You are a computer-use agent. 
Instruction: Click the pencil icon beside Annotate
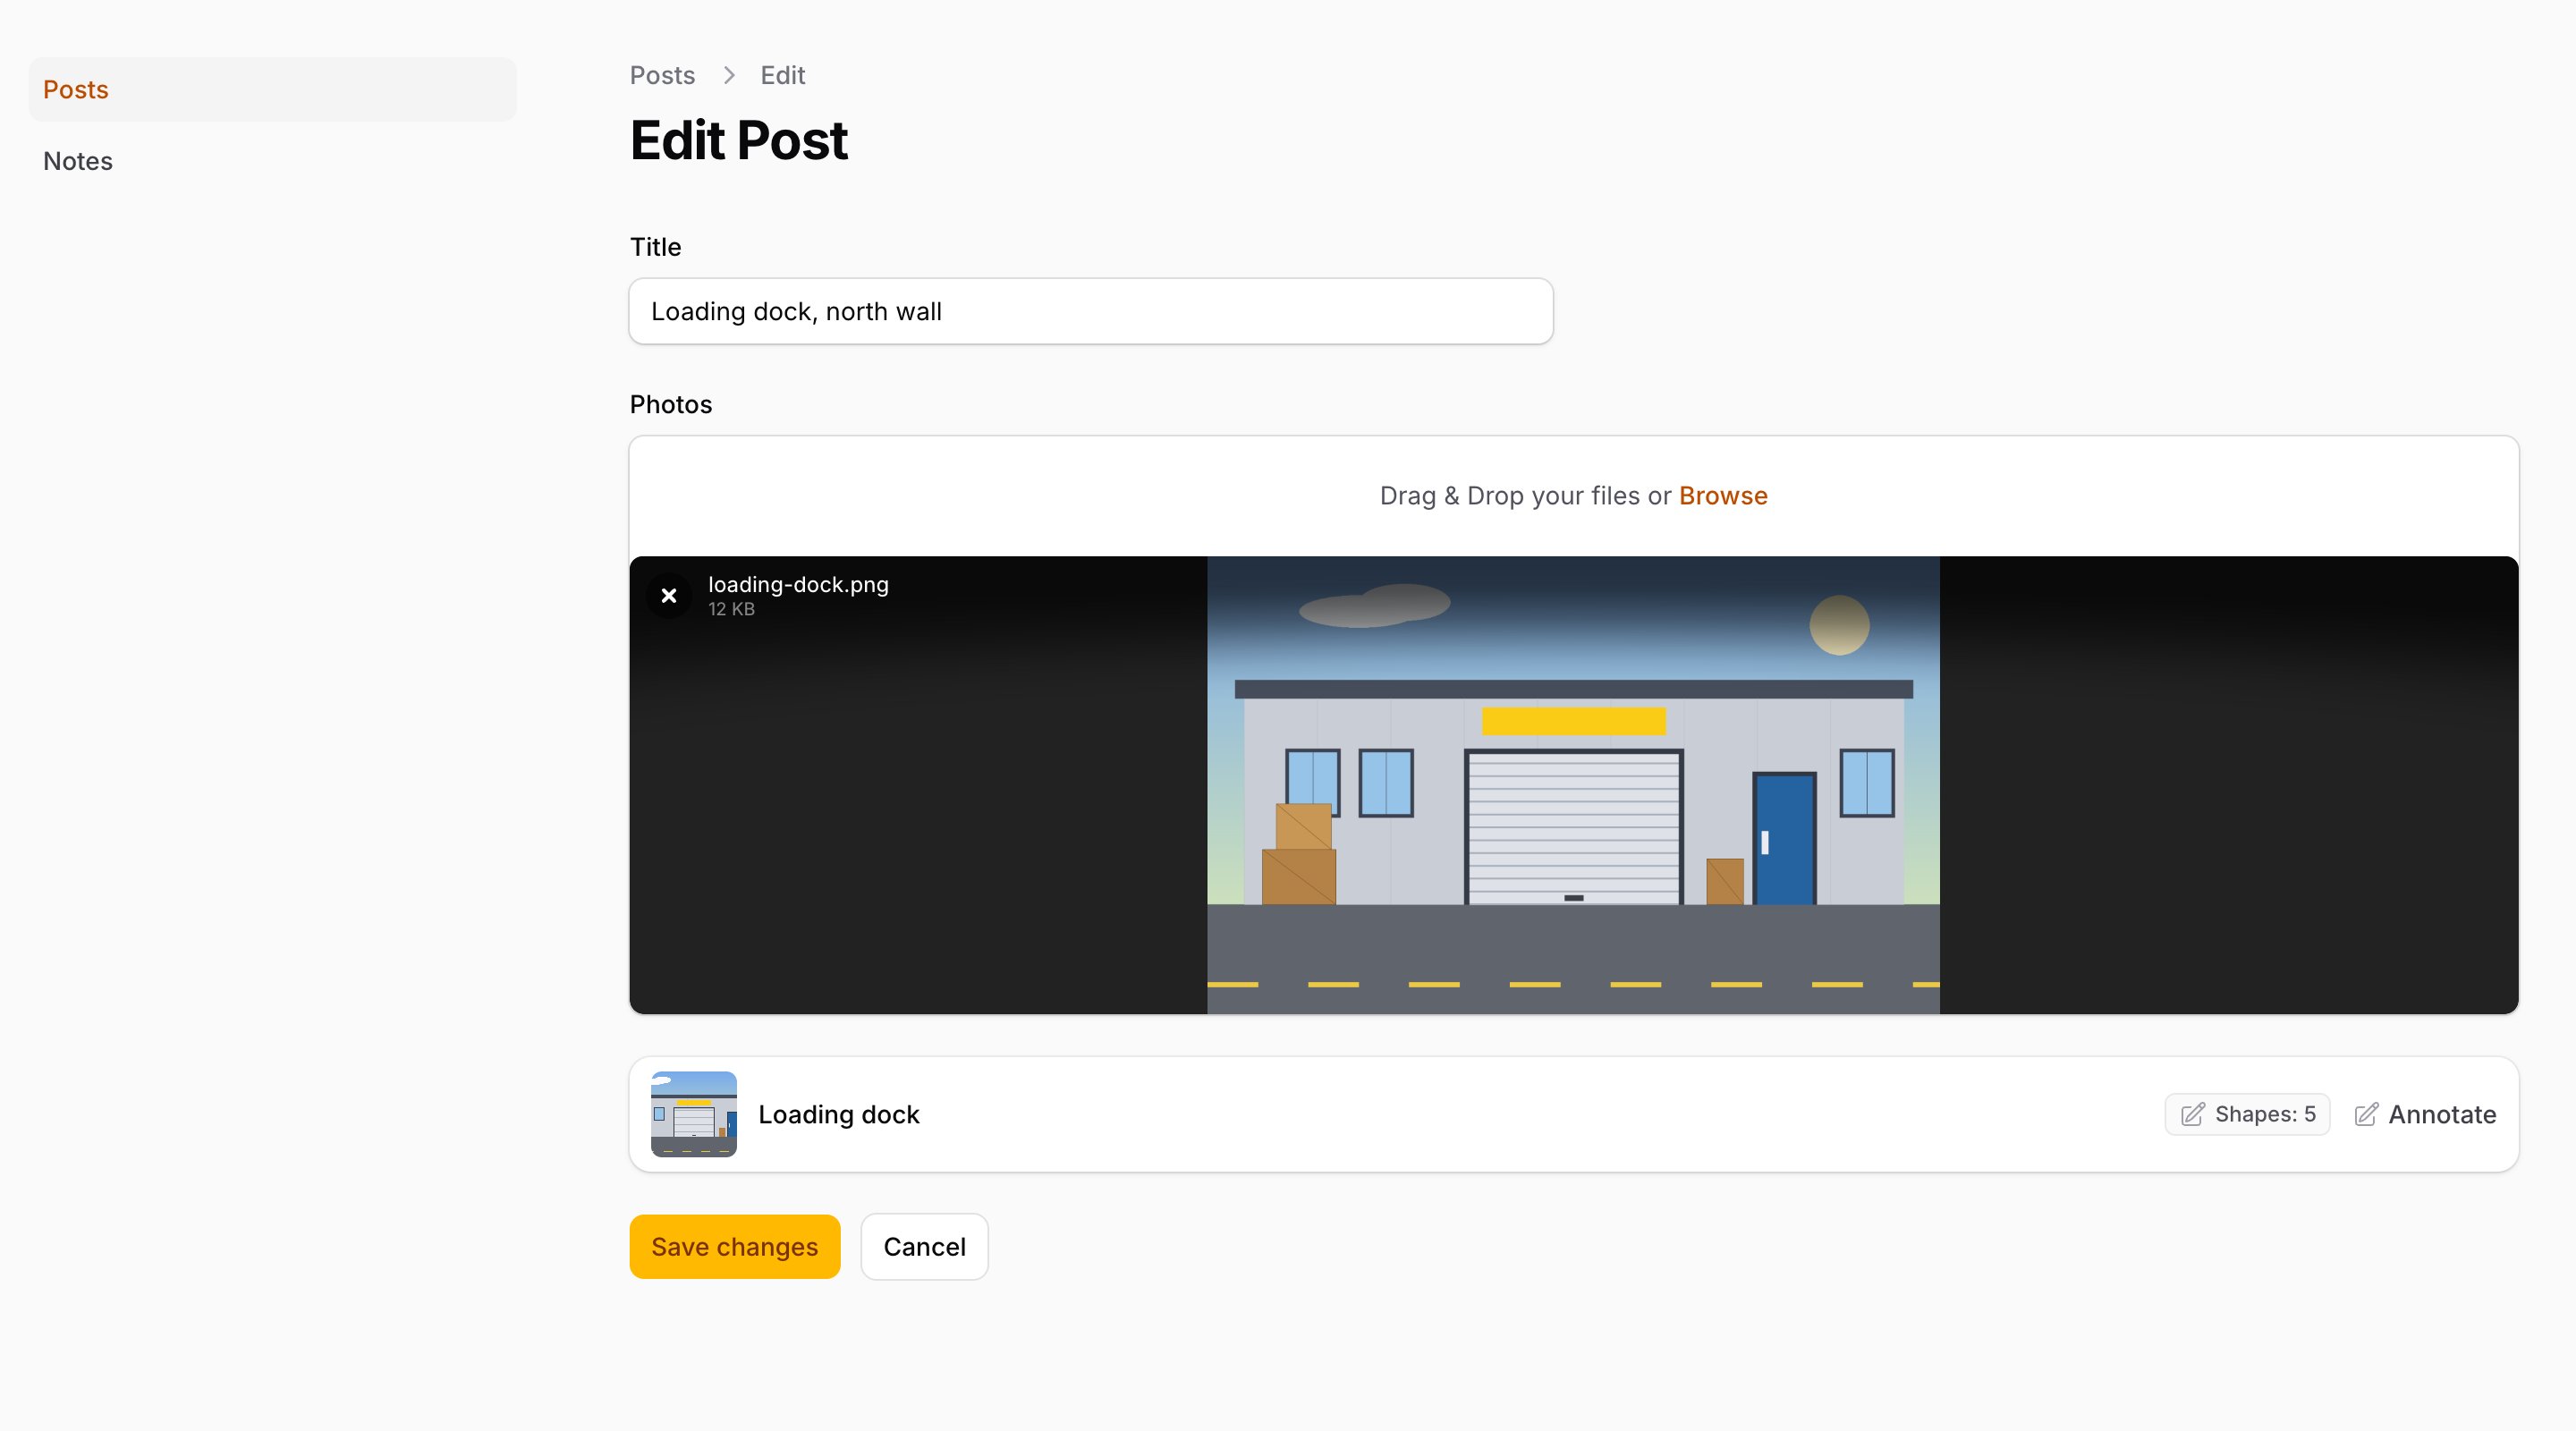point(2366,1114)
